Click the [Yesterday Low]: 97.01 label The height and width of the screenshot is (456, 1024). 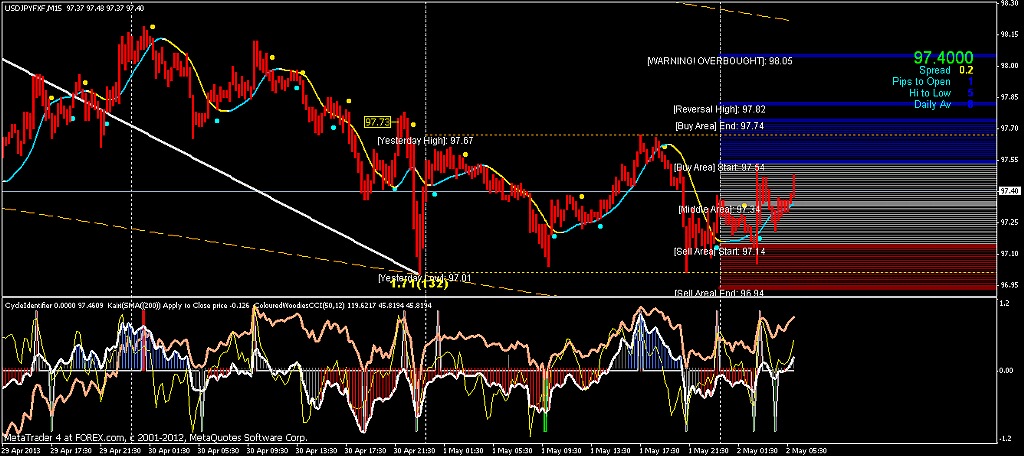pyautogui.click(x=424, y=278)
